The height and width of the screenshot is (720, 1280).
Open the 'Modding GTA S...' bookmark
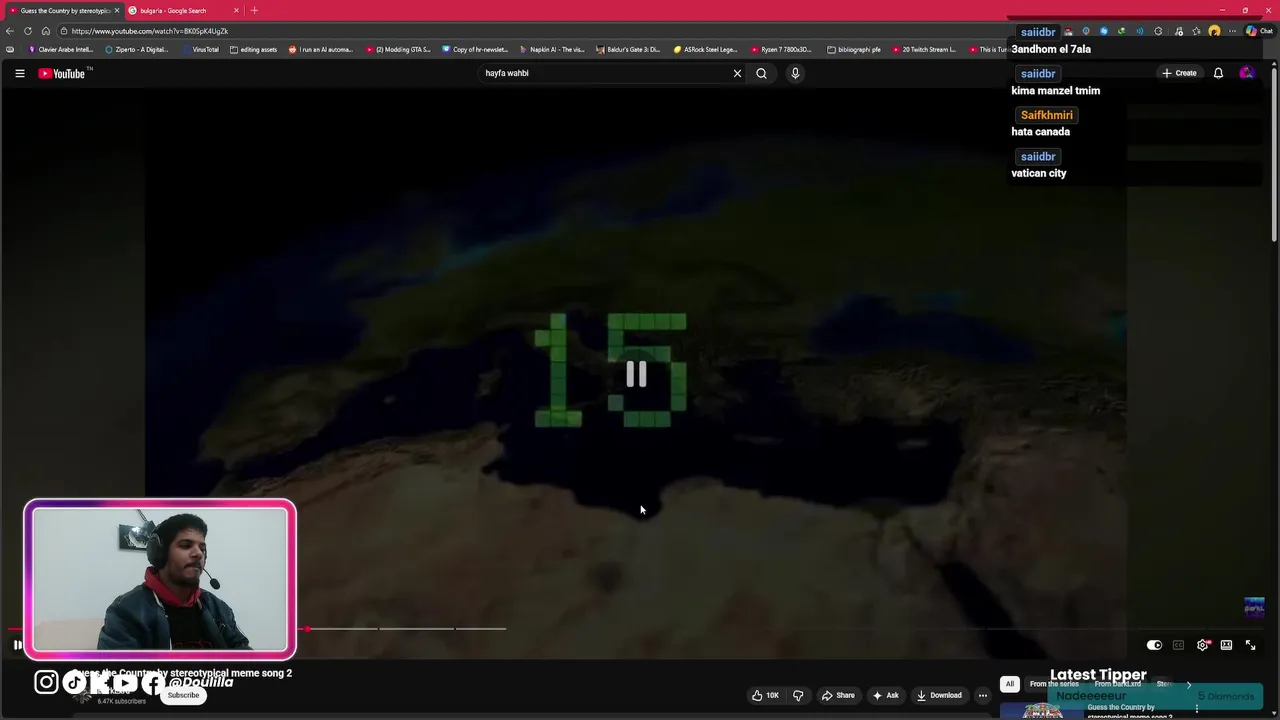click(x=398, y=49)
